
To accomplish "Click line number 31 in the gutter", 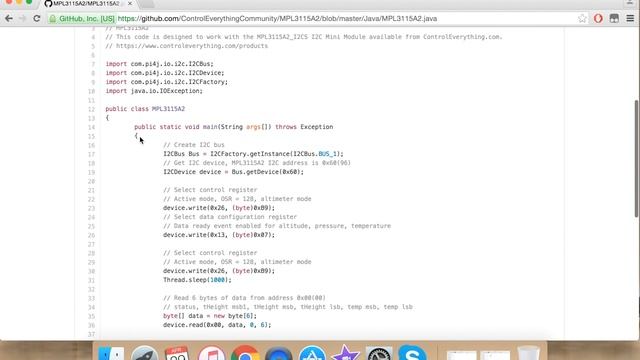I will tap(91, 280).
